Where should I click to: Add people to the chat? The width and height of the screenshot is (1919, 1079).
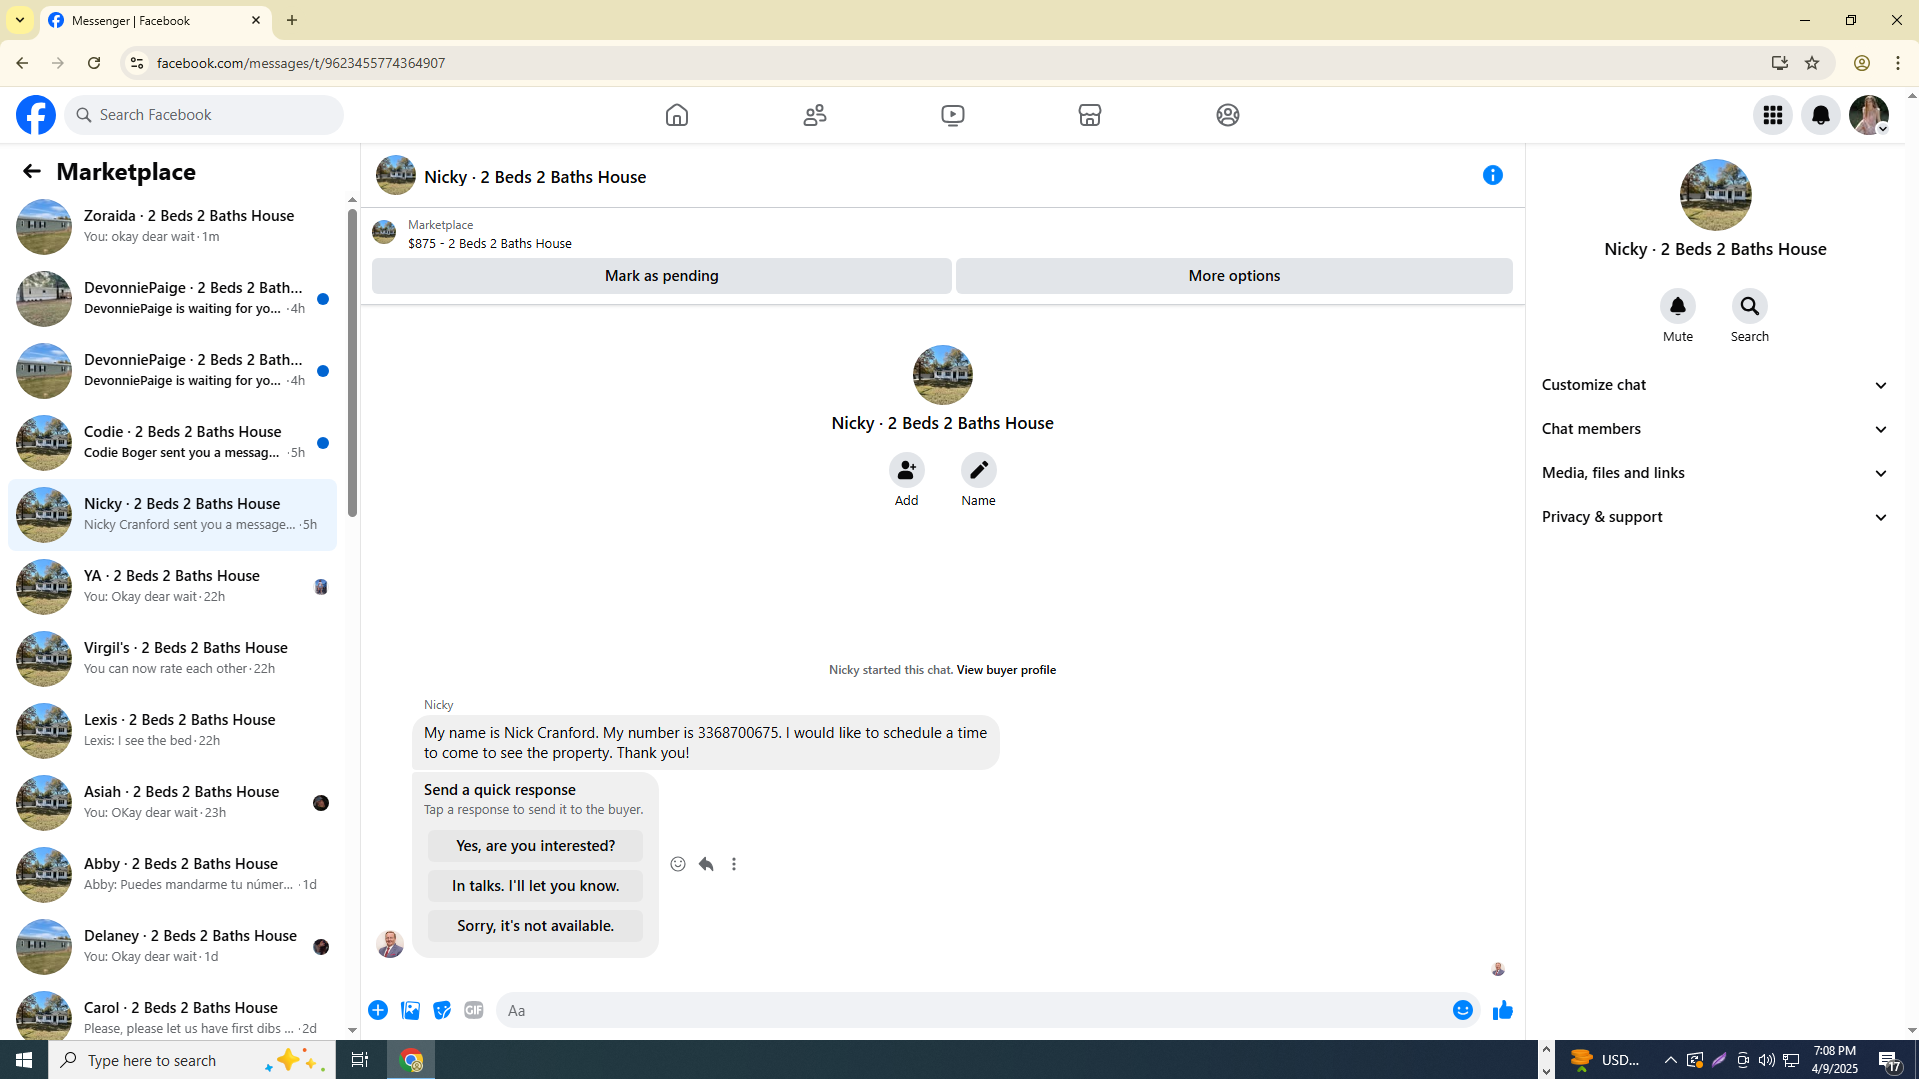(x=906, y=470)
